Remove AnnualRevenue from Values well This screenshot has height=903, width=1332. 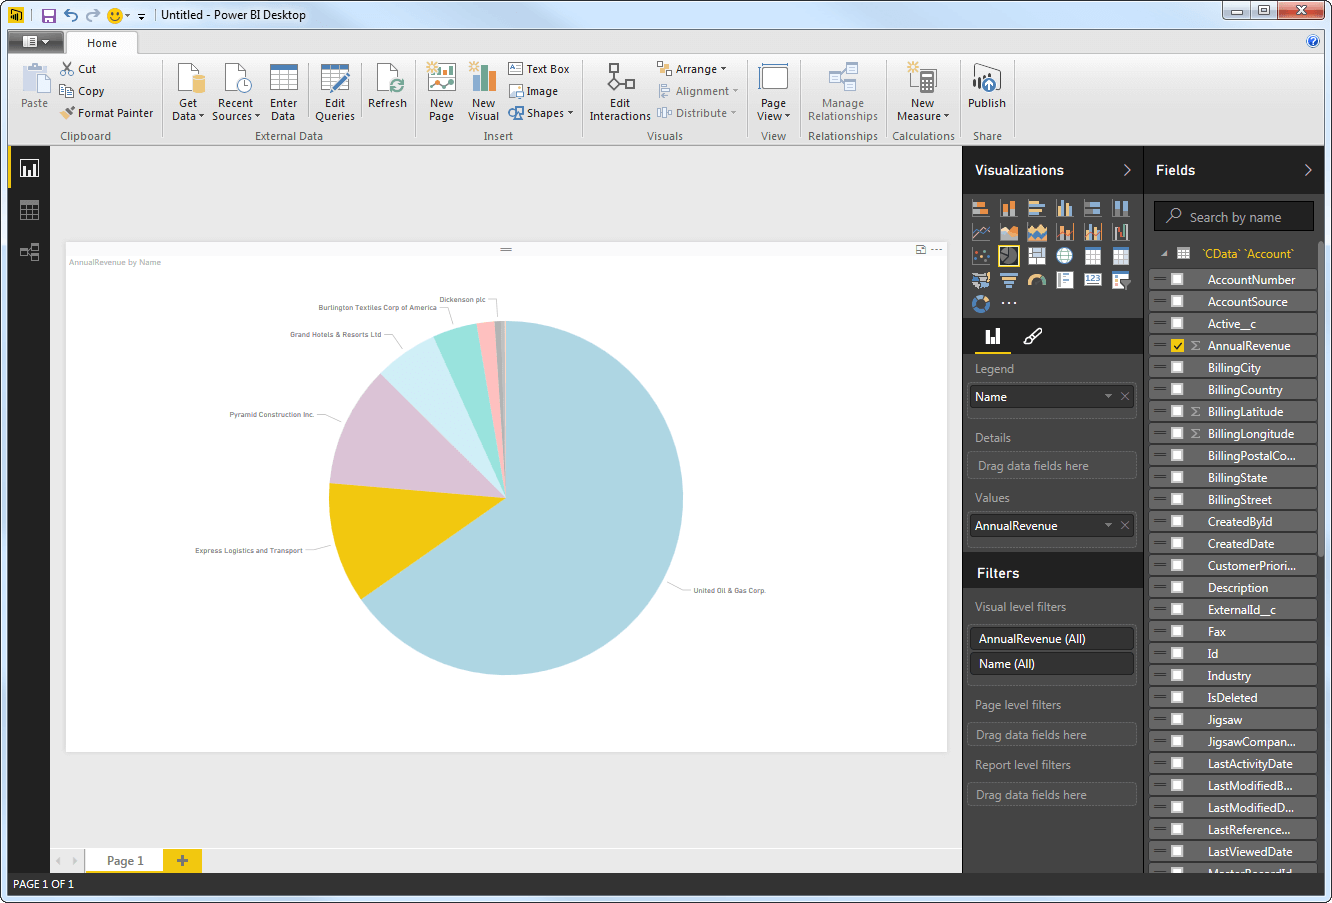[x=1125, y=526]
